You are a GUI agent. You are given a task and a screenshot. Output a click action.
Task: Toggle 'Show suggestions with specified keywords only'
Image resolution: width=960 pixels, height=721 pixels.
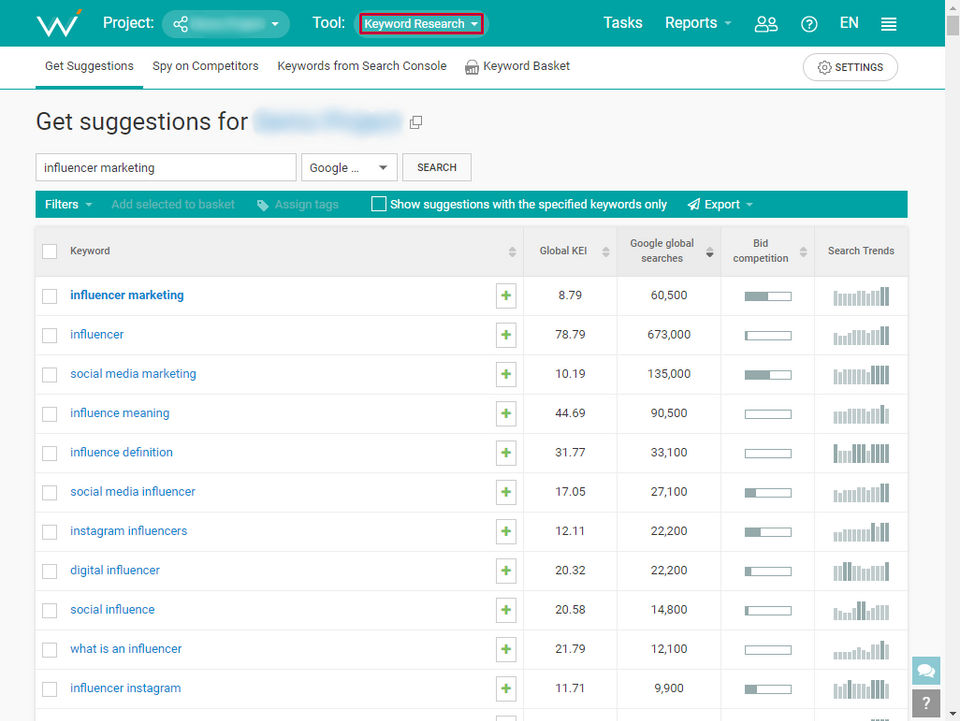coord(379,204)
